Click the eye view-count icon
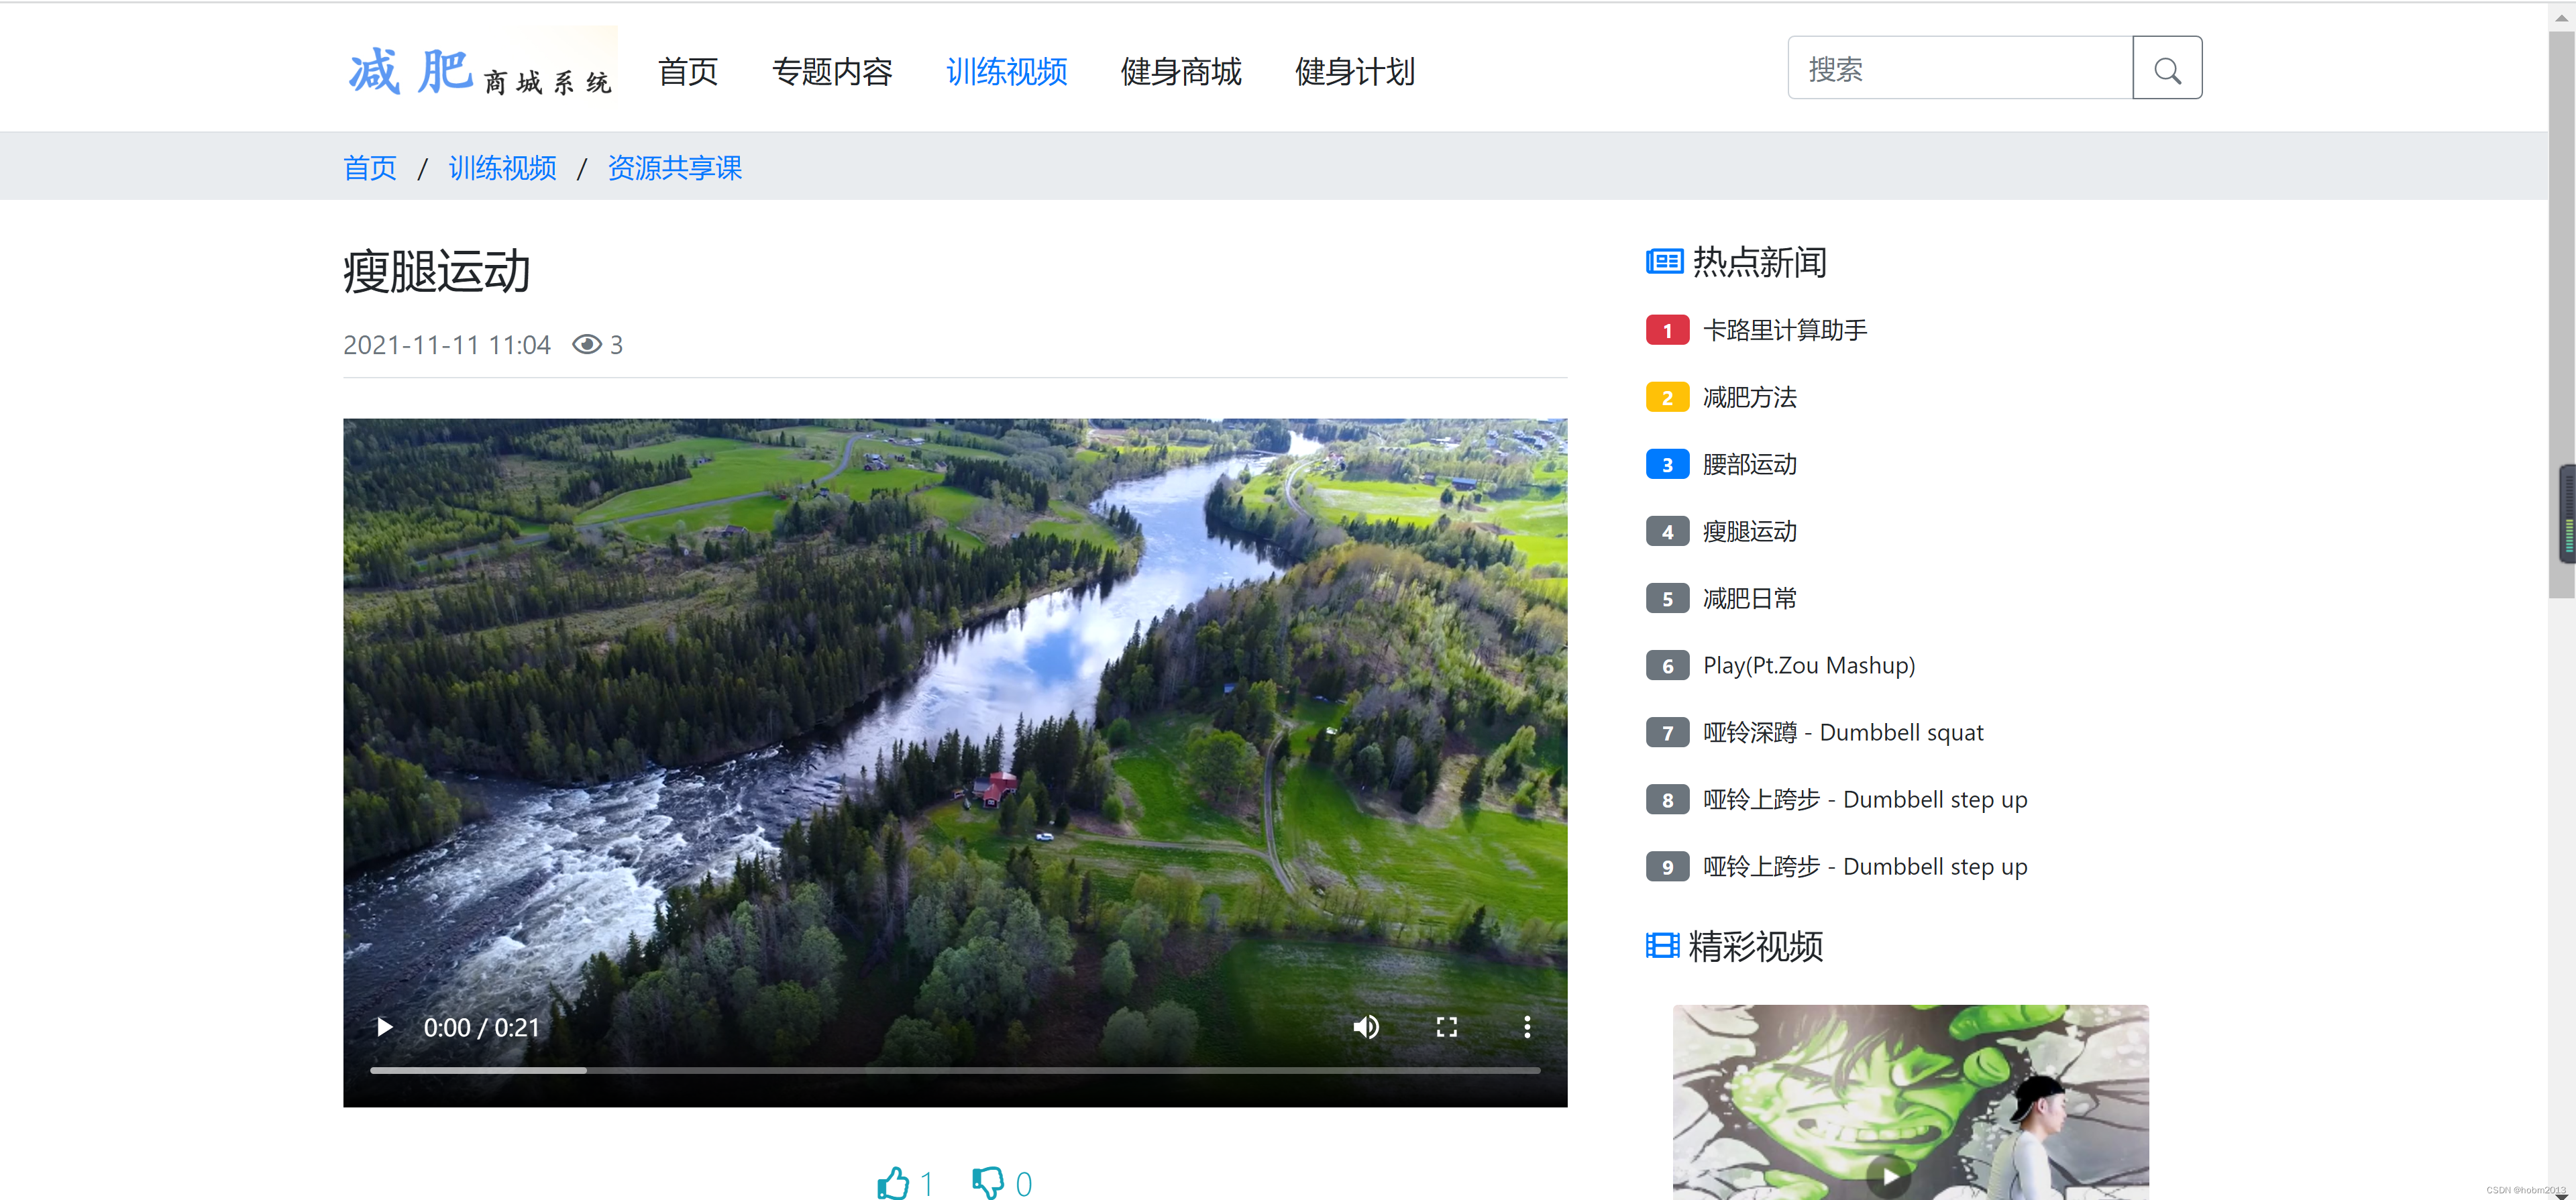This screenshot has height=1200, width=2576. coord(587,345)
